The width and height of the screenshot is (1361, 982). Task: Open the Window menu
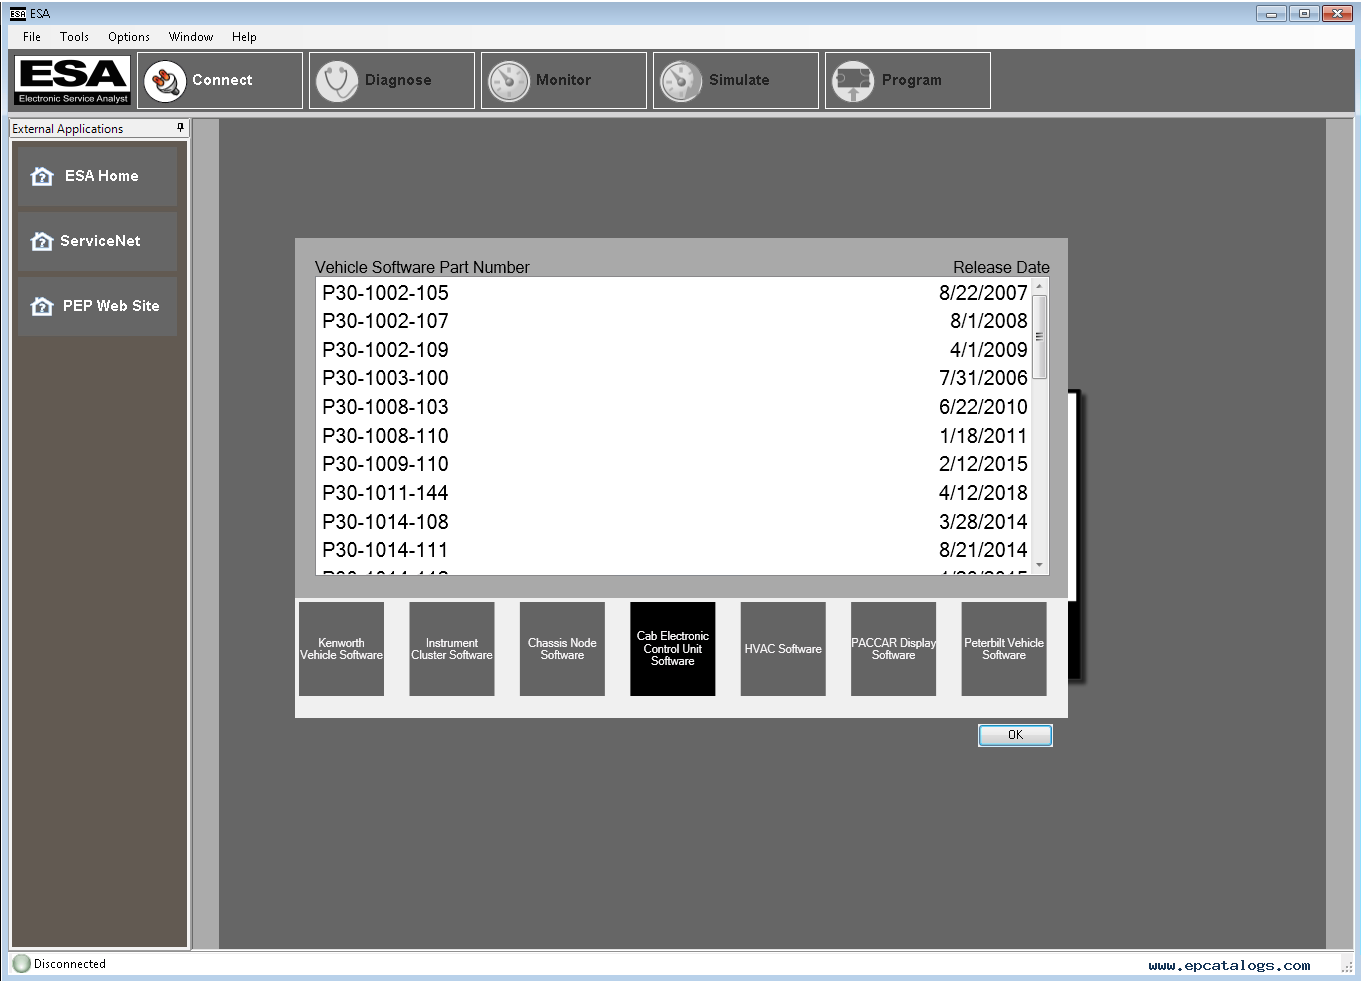(191, 37)
